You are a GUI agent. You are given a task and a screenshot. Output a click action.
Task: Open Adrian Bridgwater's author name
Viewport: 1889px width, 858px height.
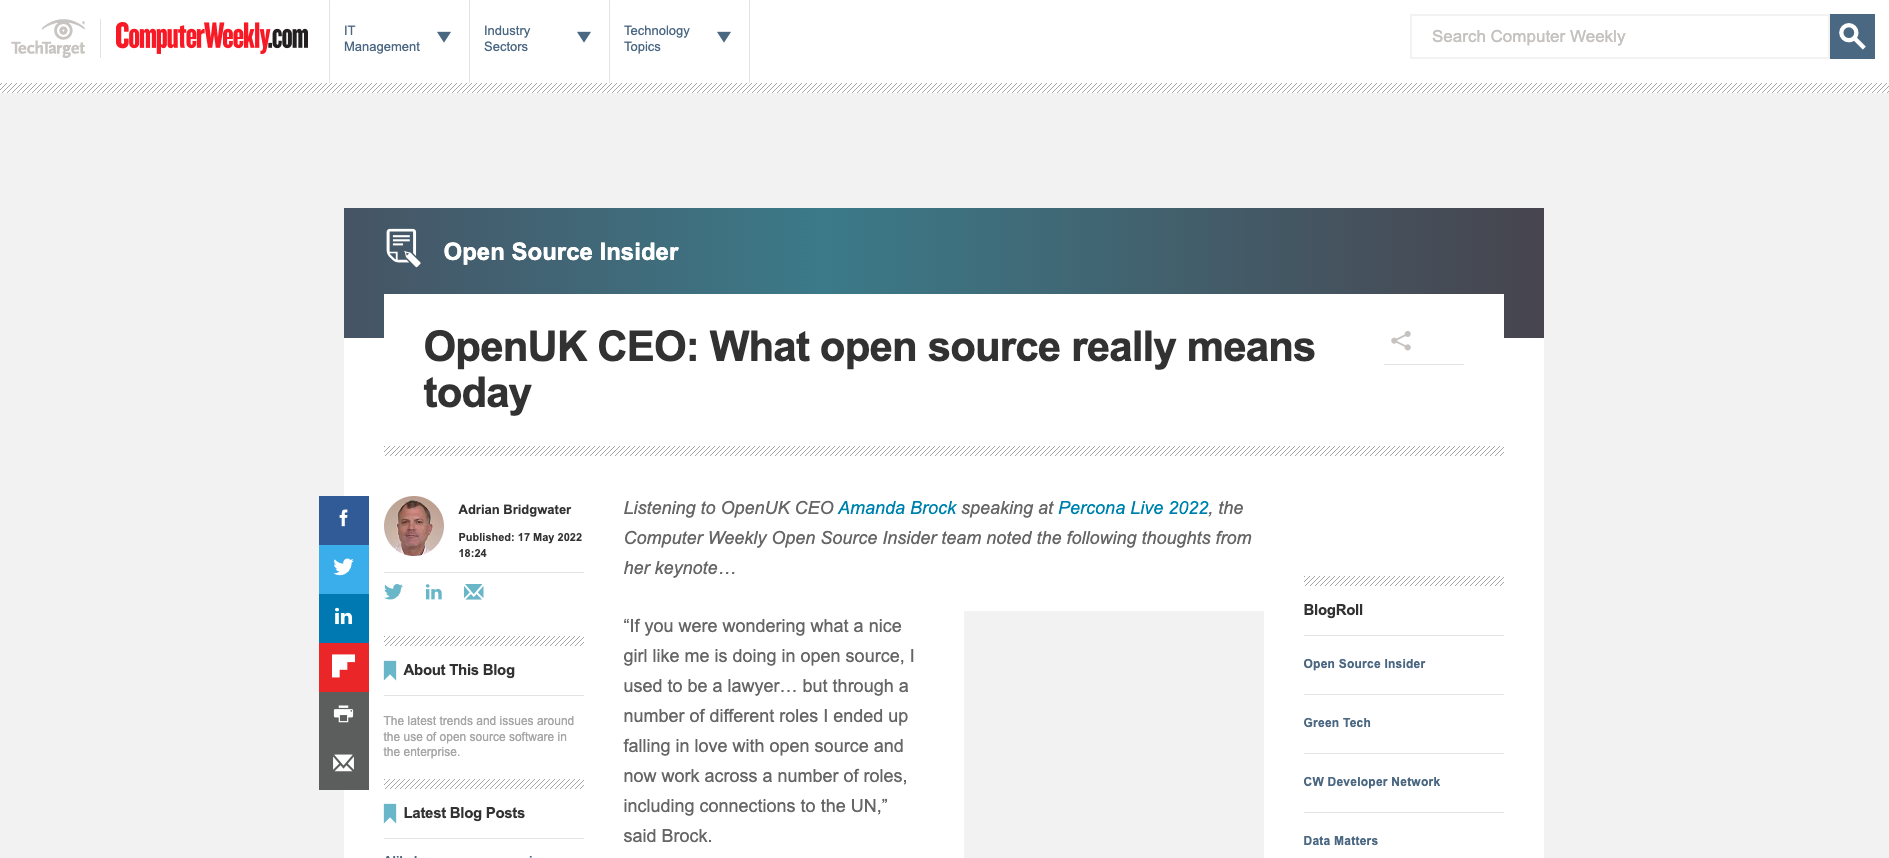[x=515, y=510]
